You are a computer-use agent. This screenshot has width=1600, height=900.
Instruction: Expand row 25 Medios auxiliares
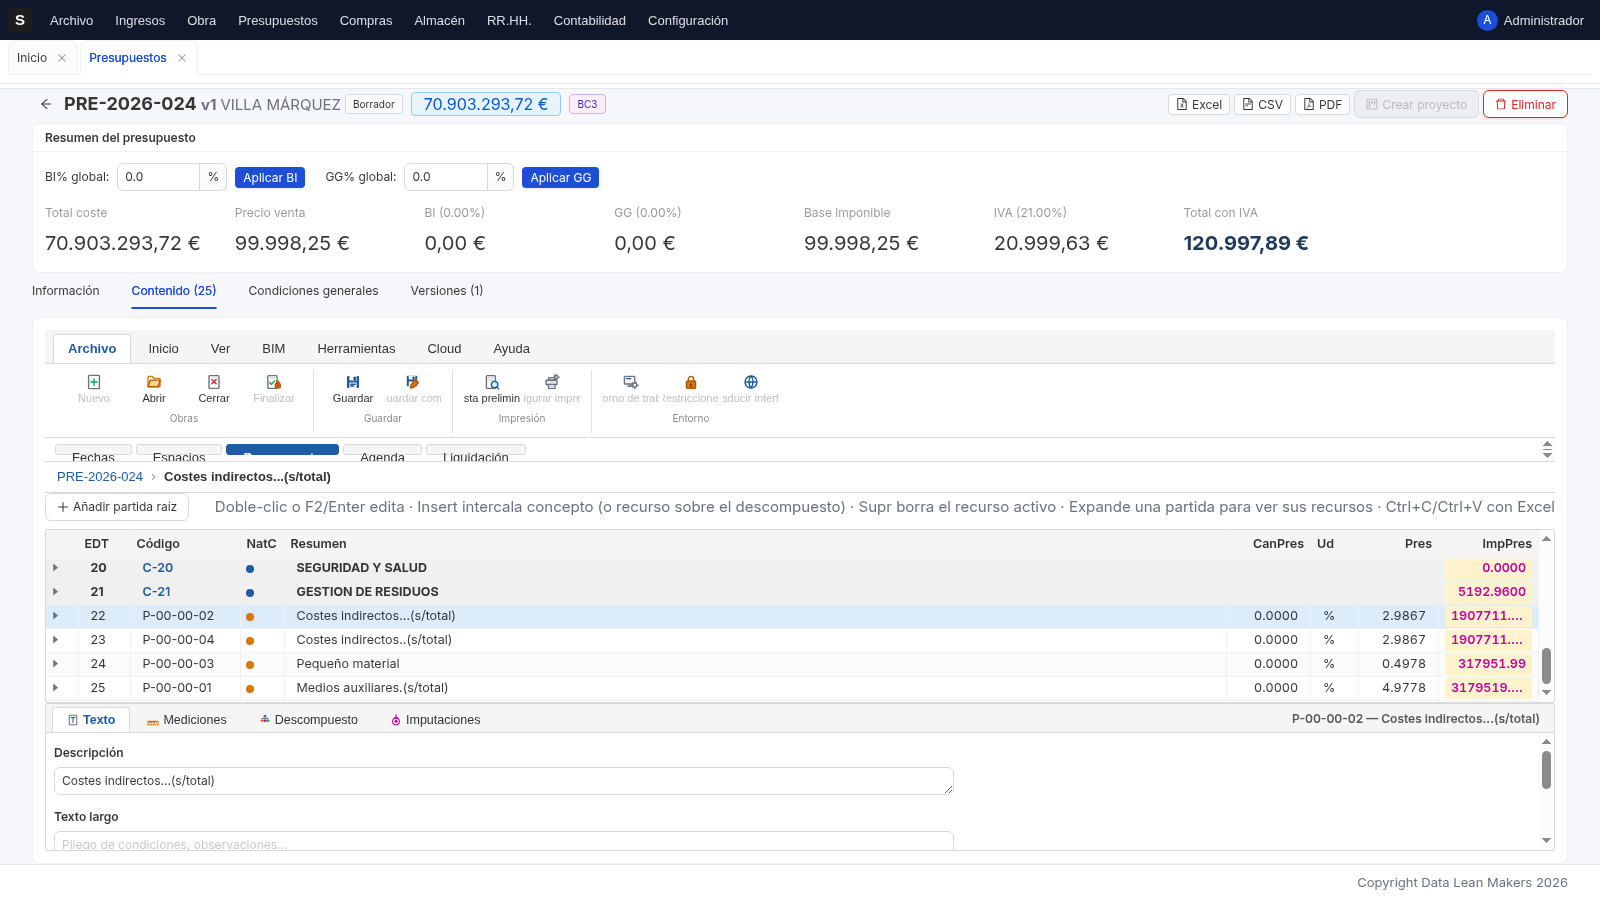(56, 688)
